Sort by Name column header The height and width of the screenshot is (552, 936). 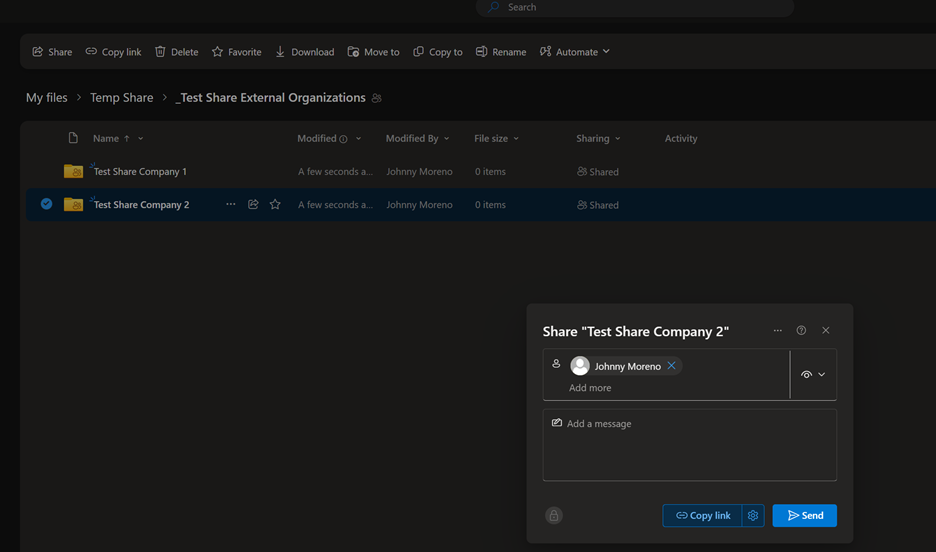(x=106, y=138)
